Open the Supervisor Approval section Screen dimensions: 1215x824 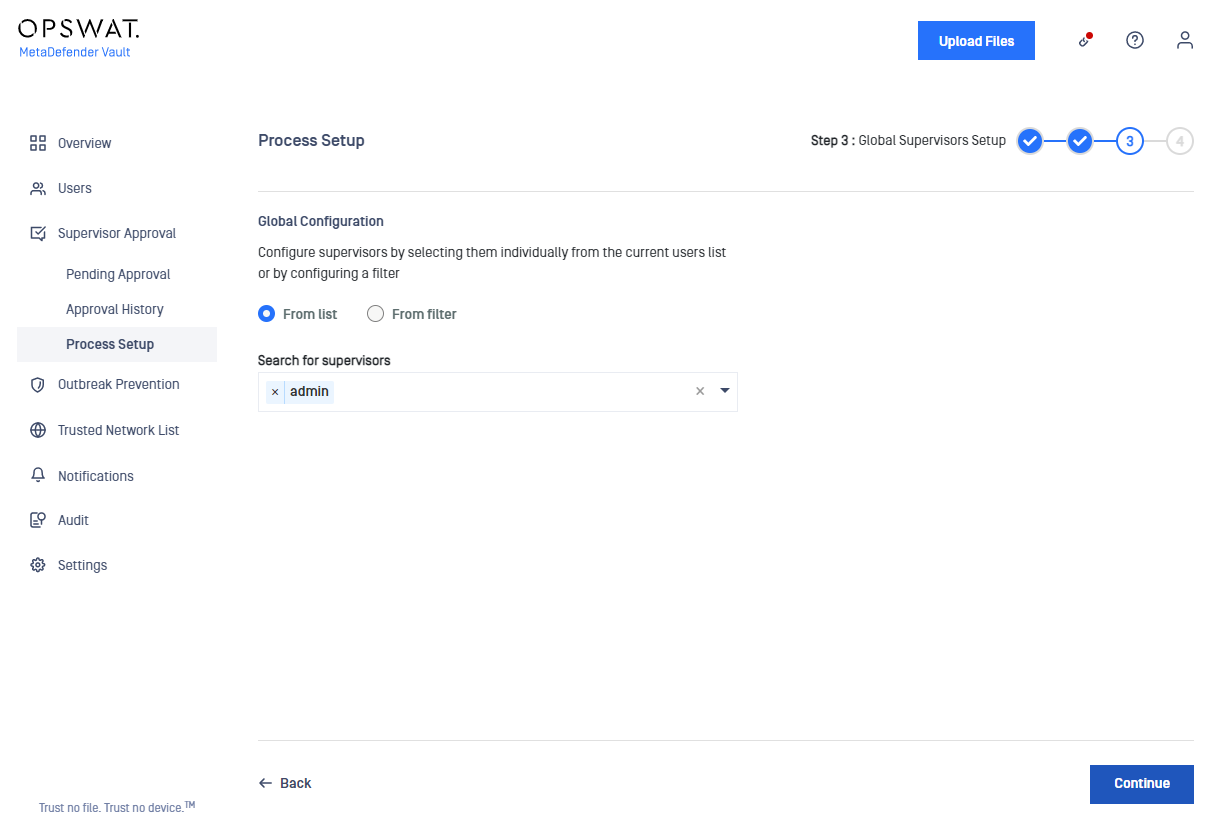tap(117, 233)
